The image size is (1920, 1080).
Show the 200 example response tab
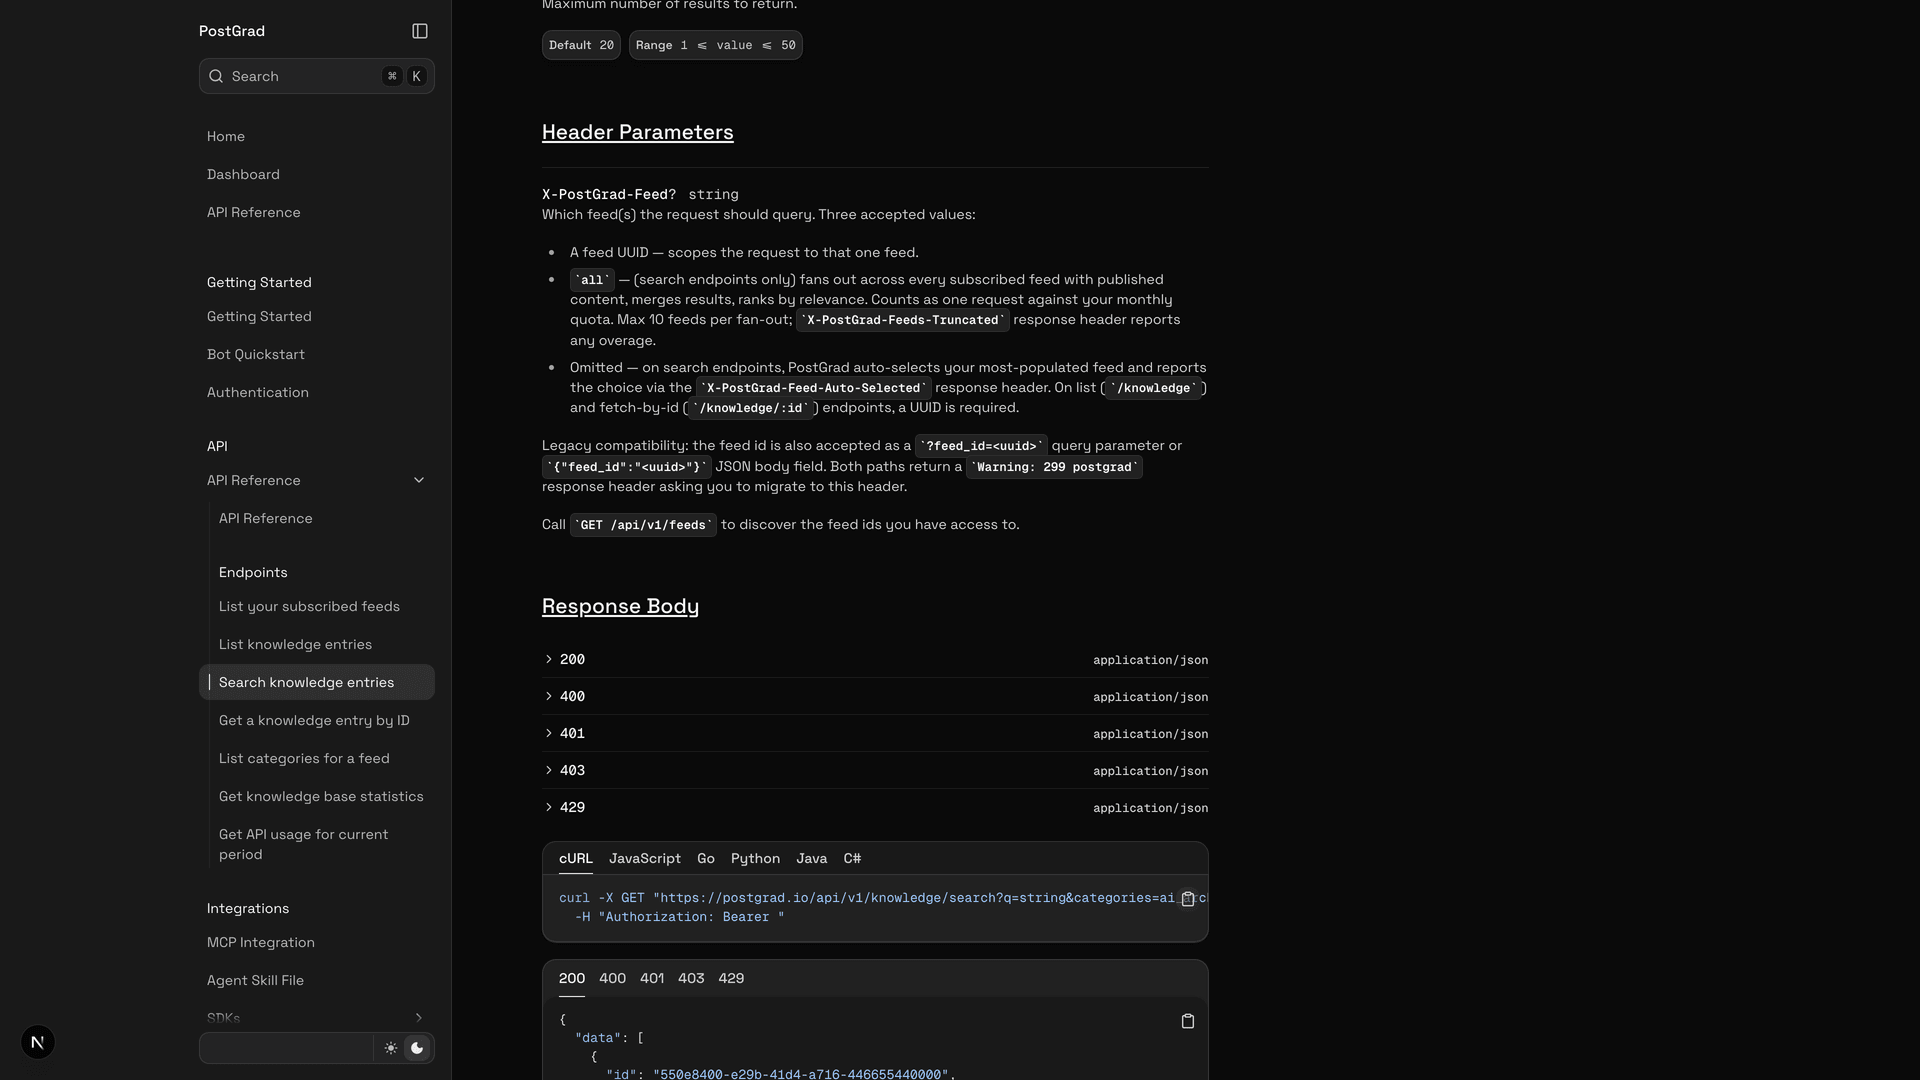tap(572, 979)
